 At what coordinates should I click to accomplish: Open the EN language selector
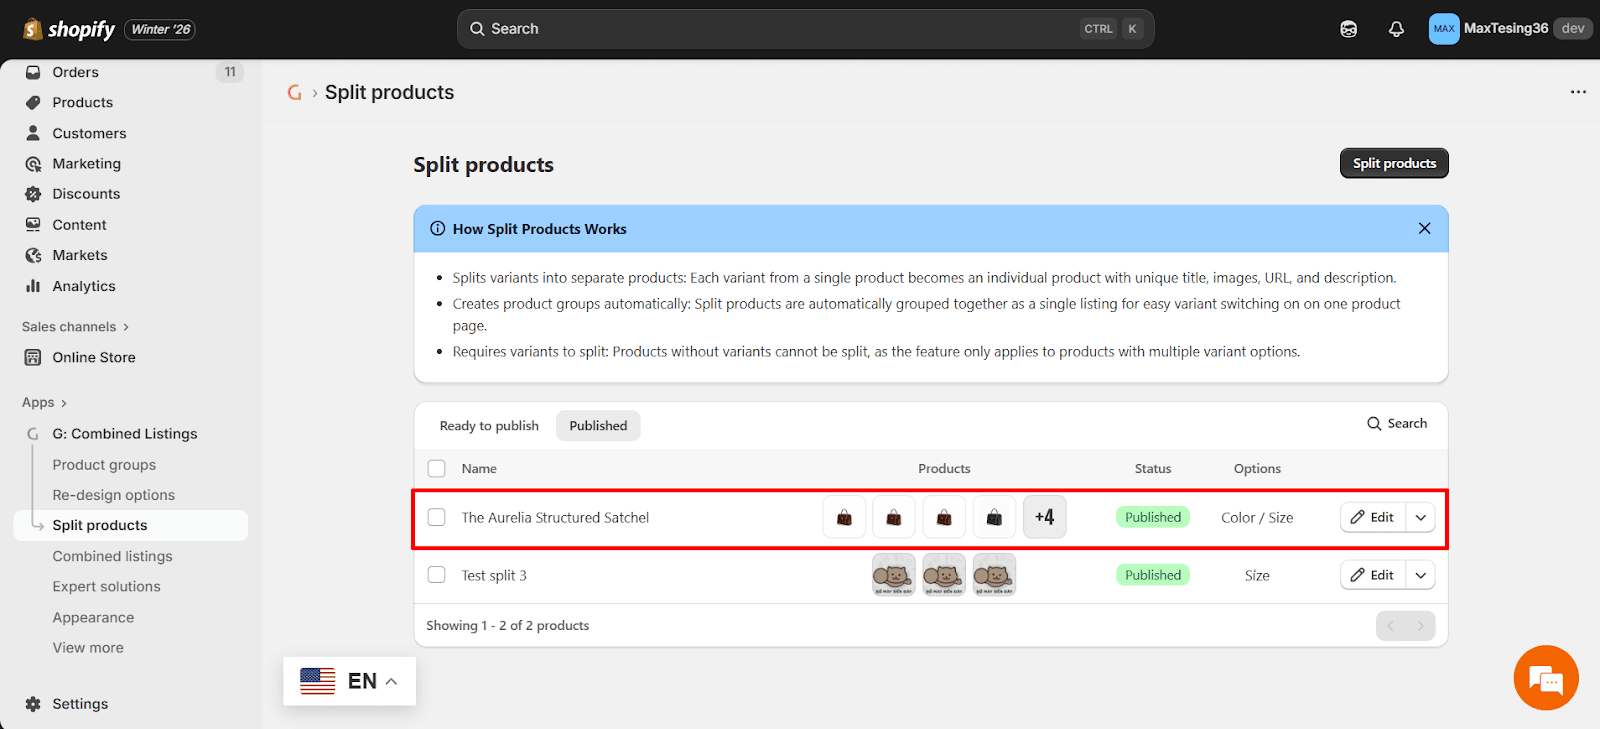pyautogui.click(x=349, y=681)
